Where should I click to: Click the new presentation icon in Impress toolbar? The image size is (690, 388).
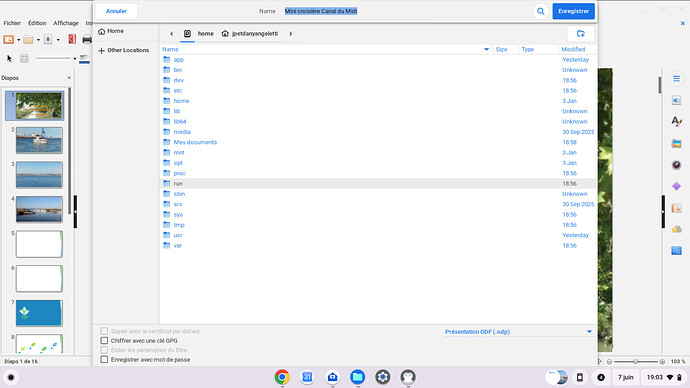(x=8, y=40)
